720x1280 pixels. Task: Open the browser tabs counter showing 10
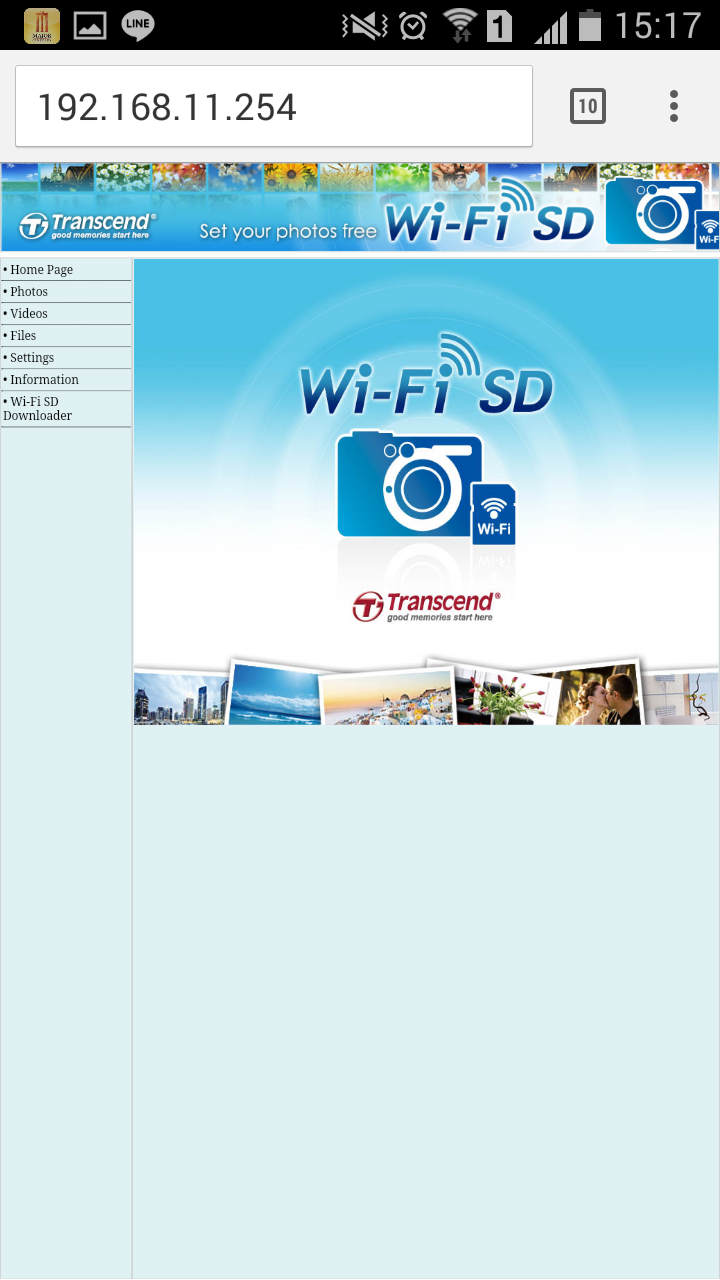click(588, 106)
